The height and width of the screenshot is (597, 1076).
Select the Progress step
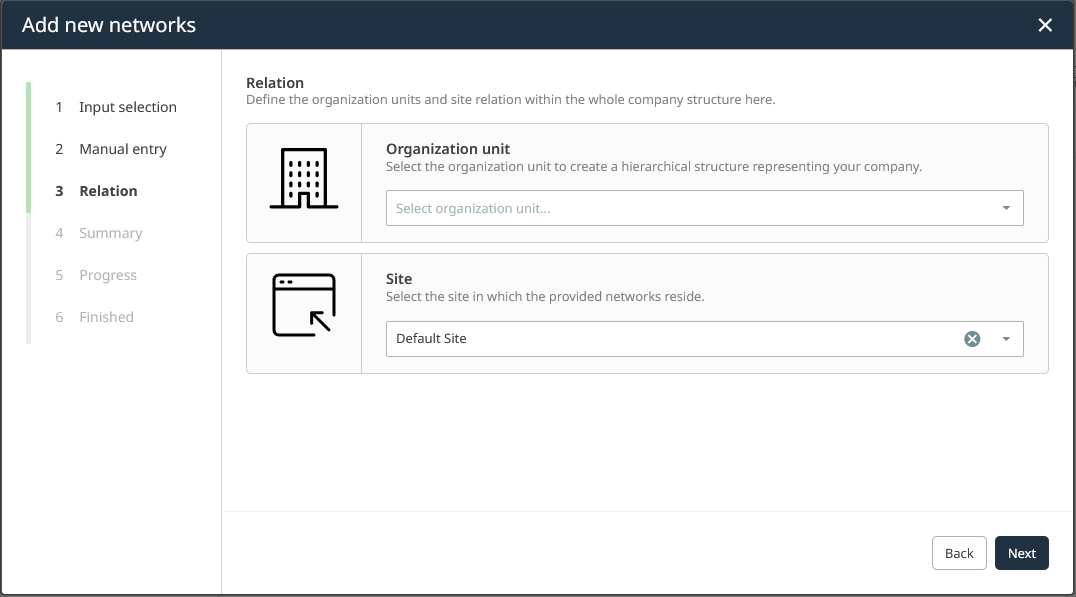pyautogui.click(x=107, y=275)
